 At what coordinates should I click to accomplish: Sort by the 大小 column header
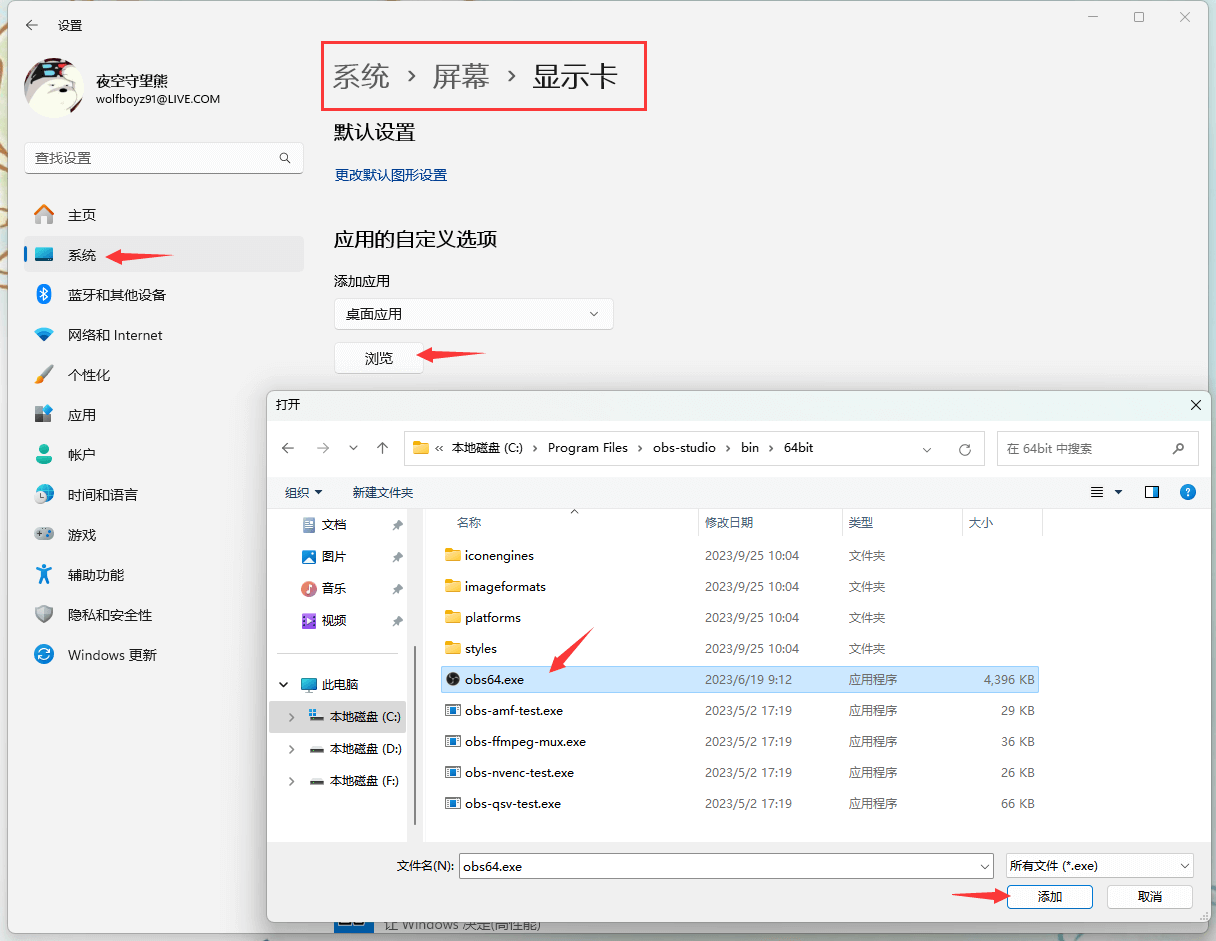(1002, 522)
